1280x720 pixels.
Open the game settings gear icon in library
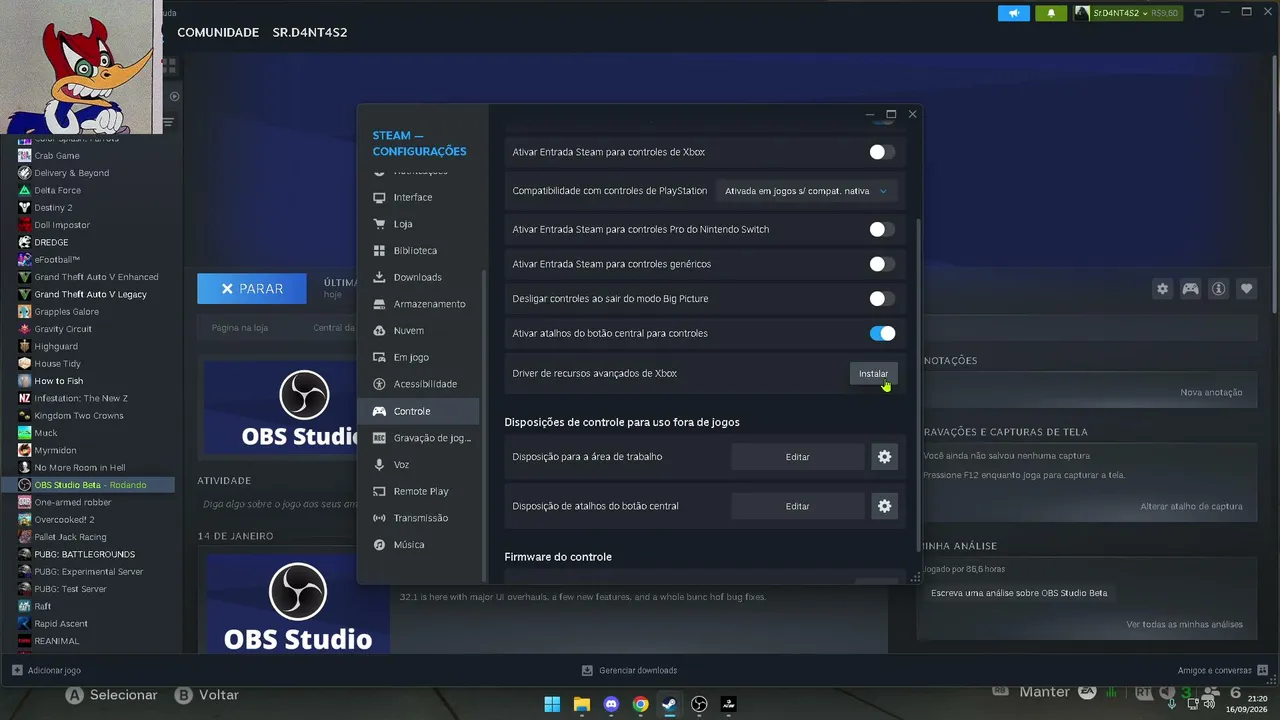point(1162,289)
